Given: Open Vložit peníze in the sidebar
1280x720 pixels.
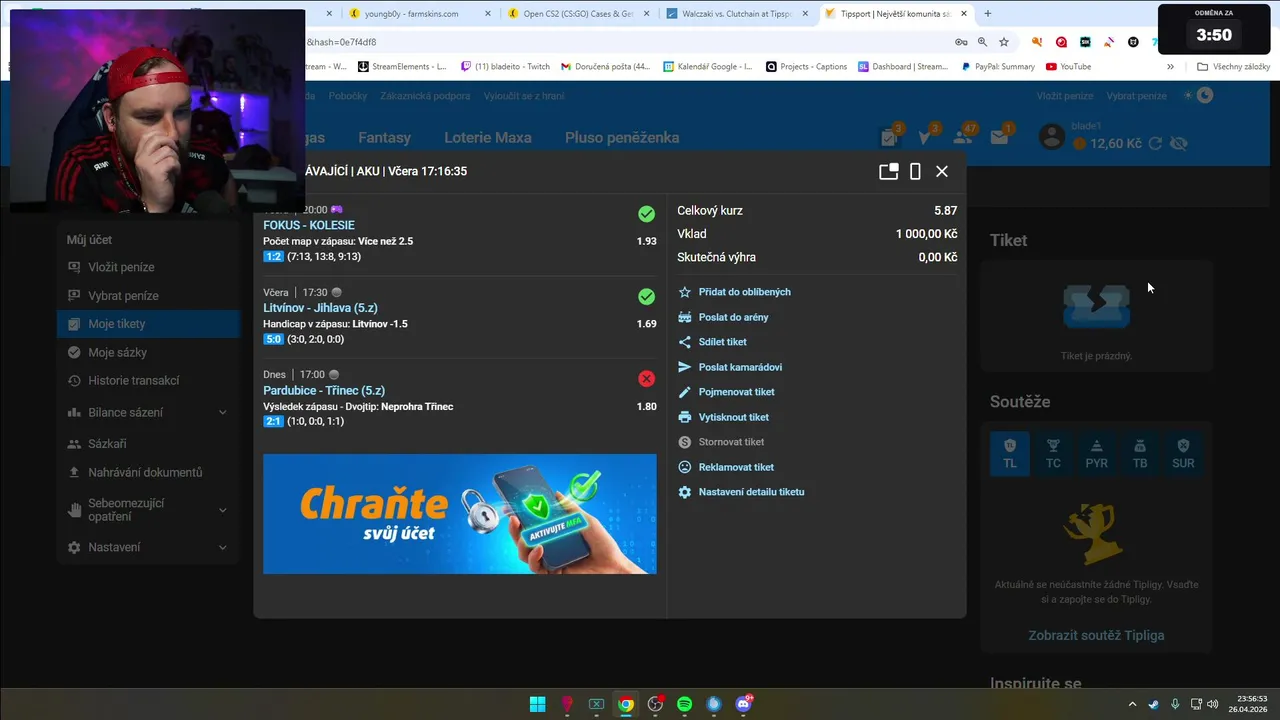Looking at the screenshot, I should 148,267.
